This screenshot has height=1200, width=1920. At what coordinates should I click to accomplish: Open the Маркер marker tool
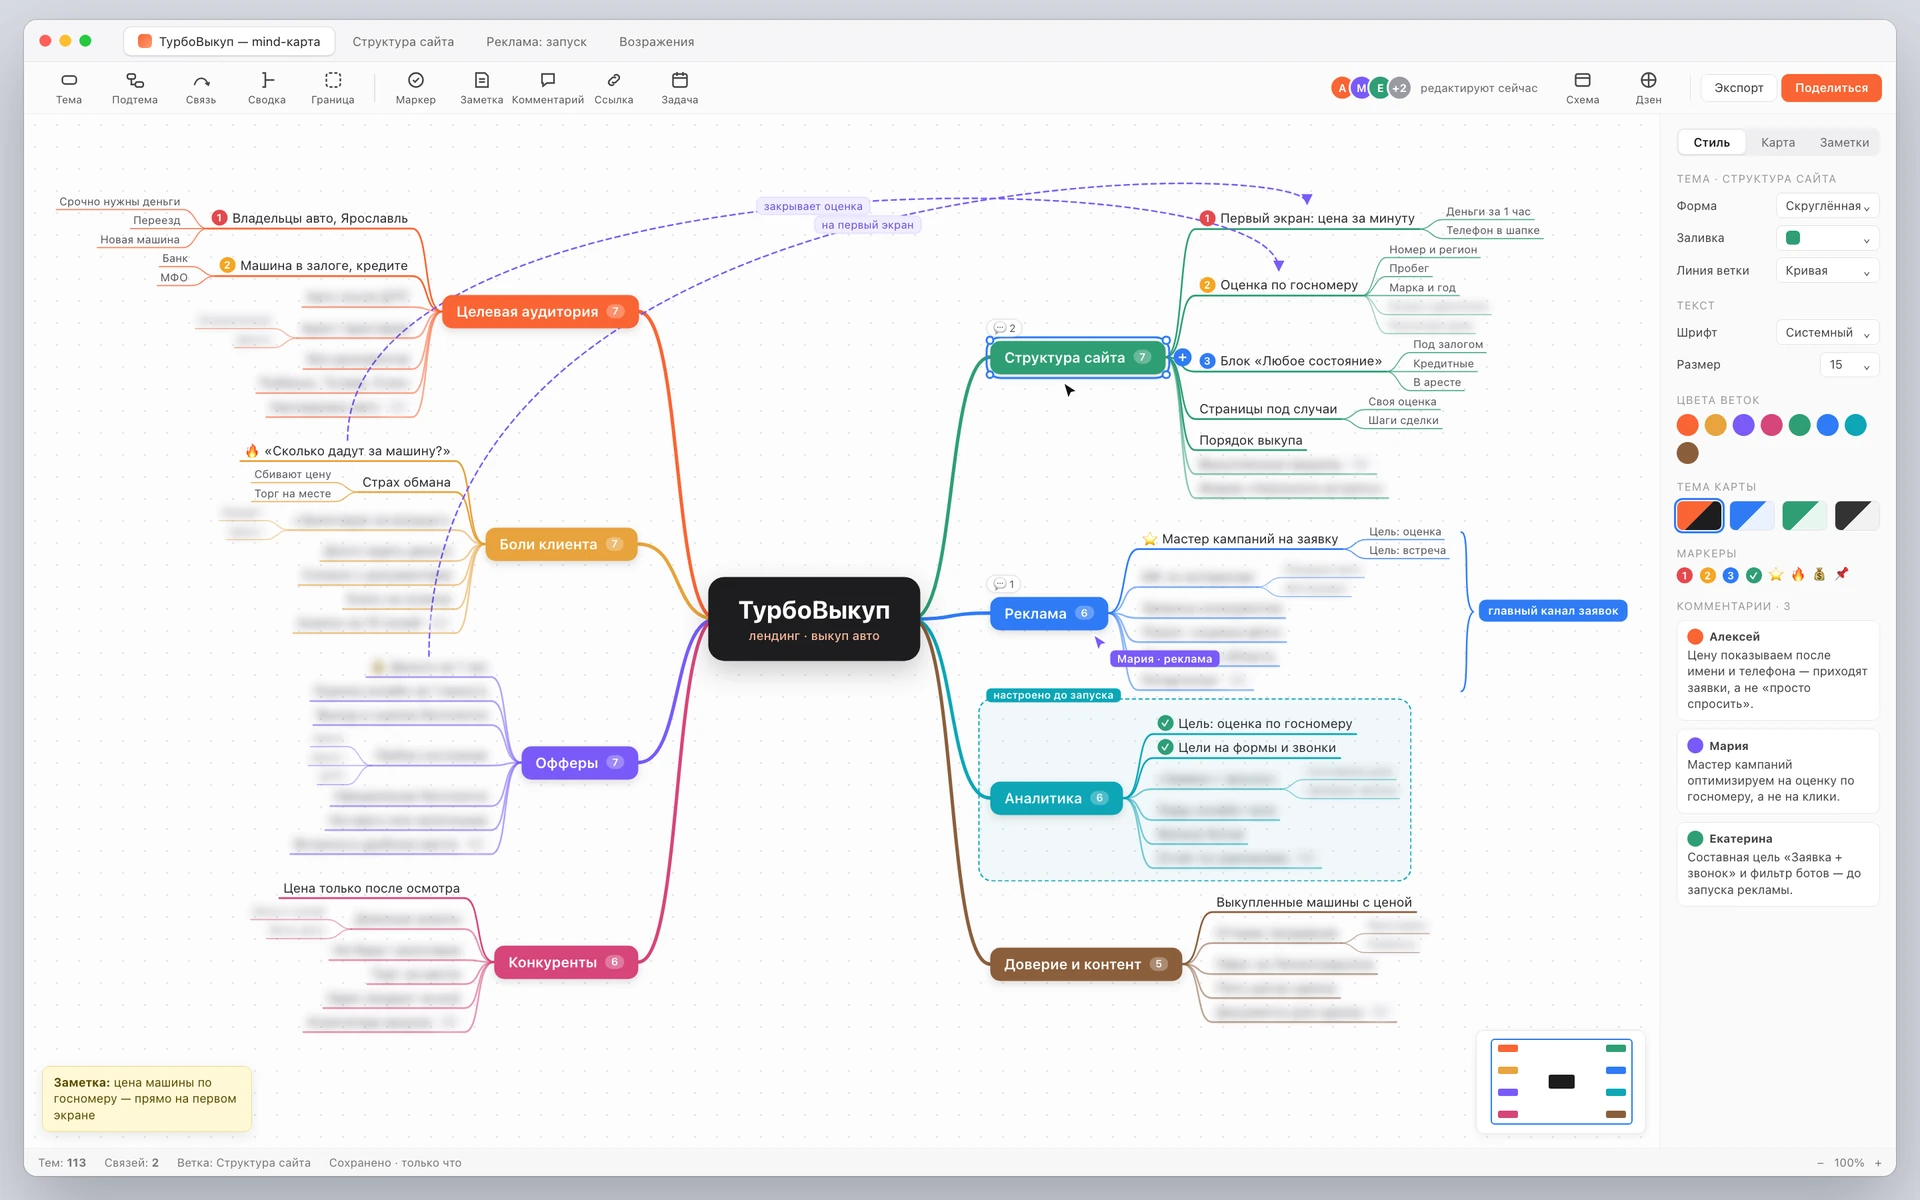416,88
